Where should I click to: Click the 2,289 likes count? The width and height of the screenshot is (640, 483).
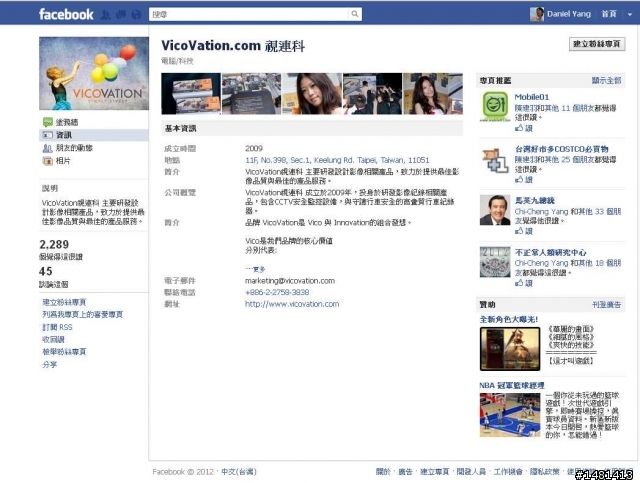[x=54, y=245]
